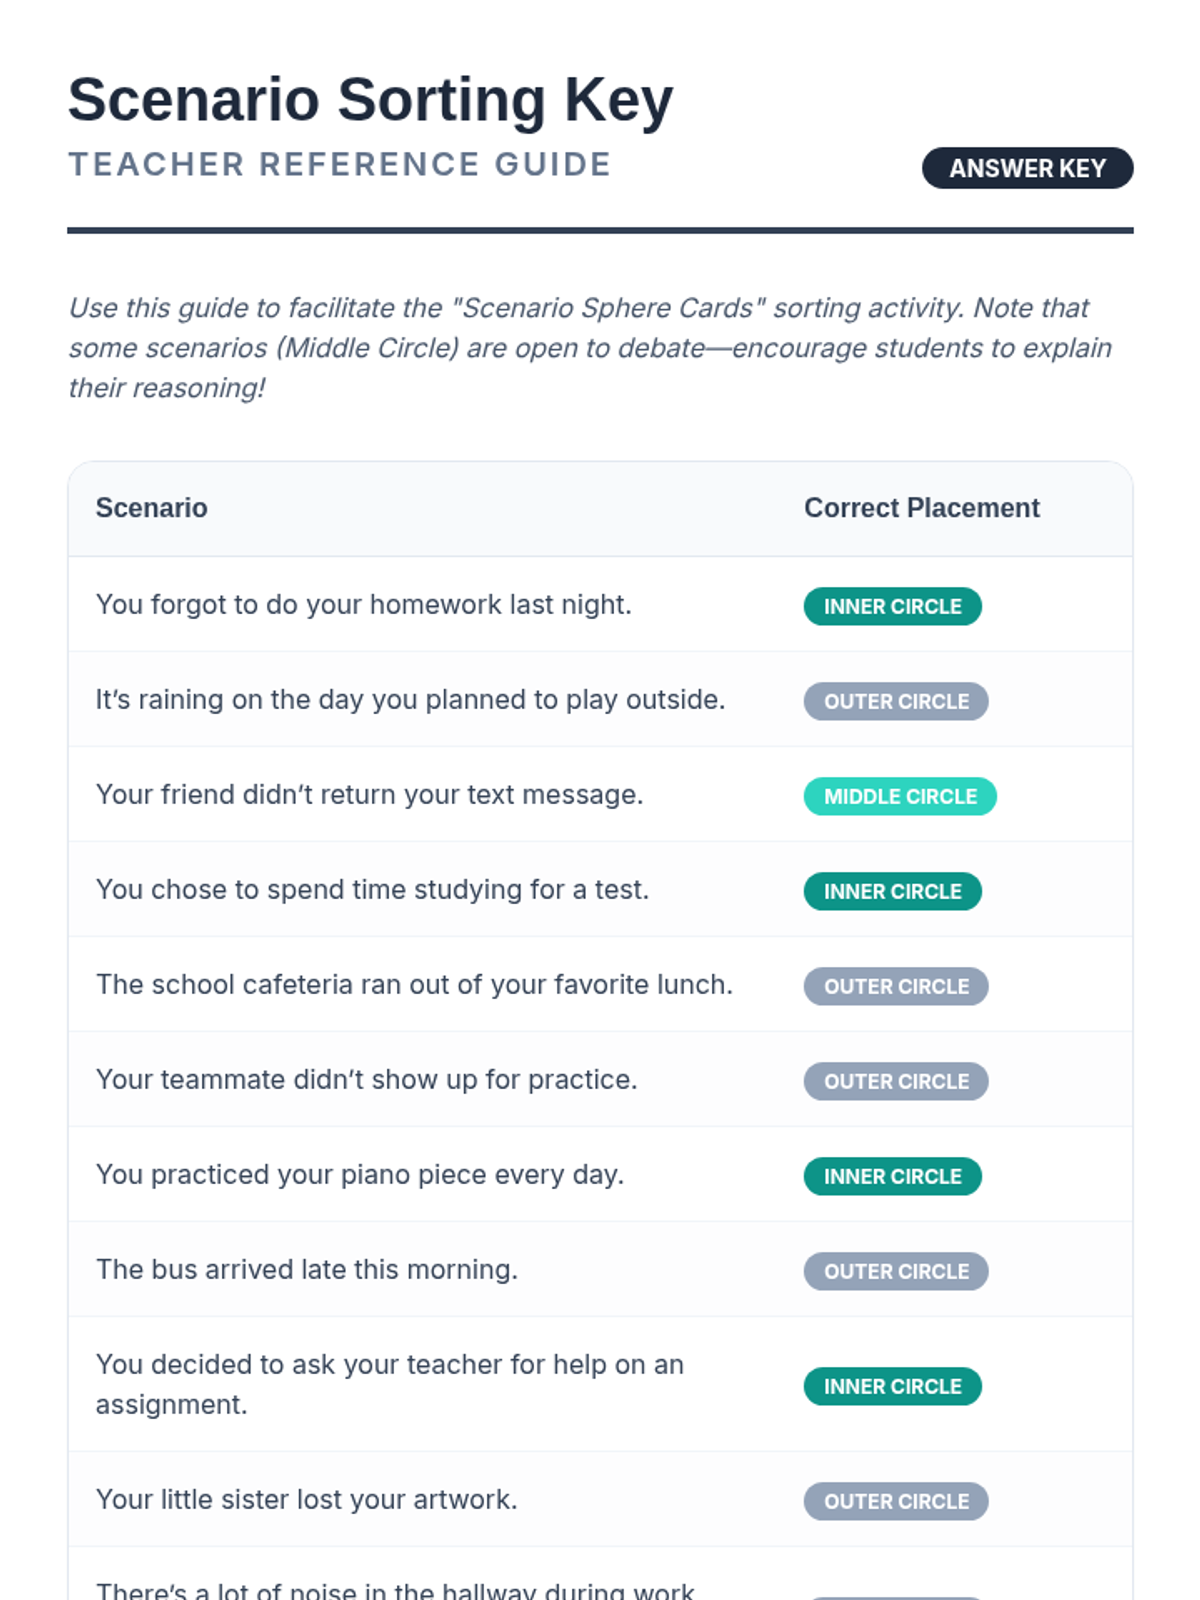Viewport: 1200px width, 1600px height.
Task: Click Inner Circle badge for asking teacher
Action: coord(892,1386)
